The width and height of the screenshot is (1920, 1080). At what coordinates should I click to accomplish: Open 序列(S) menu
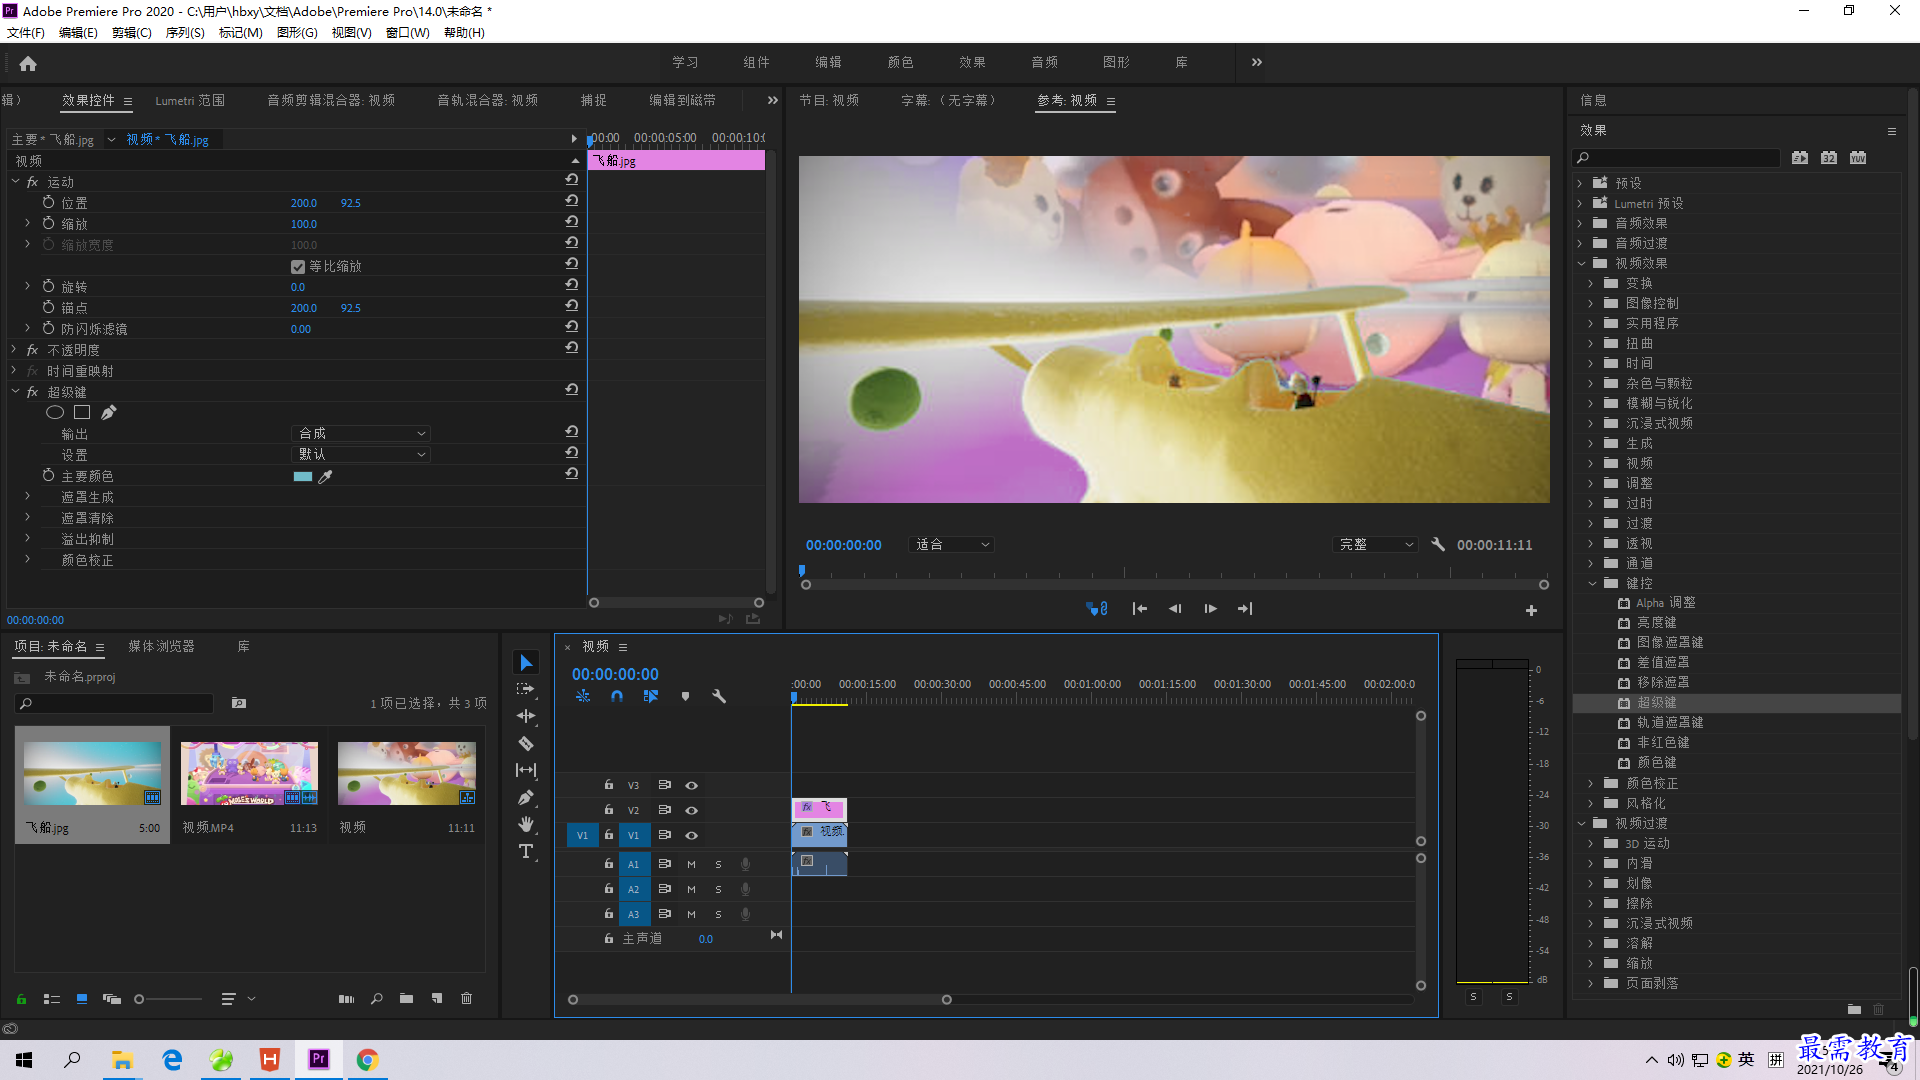(185, 32)
